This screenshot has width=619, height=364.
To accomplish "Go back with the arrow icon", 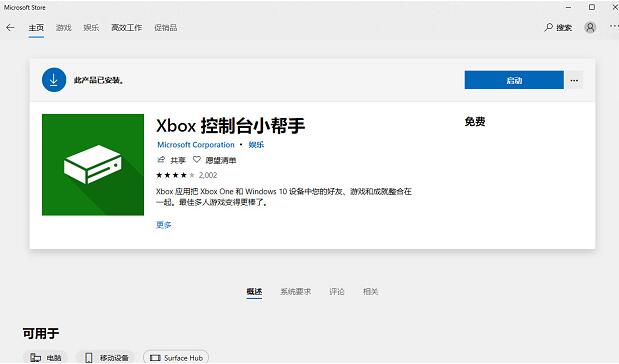I will point(10,28).
